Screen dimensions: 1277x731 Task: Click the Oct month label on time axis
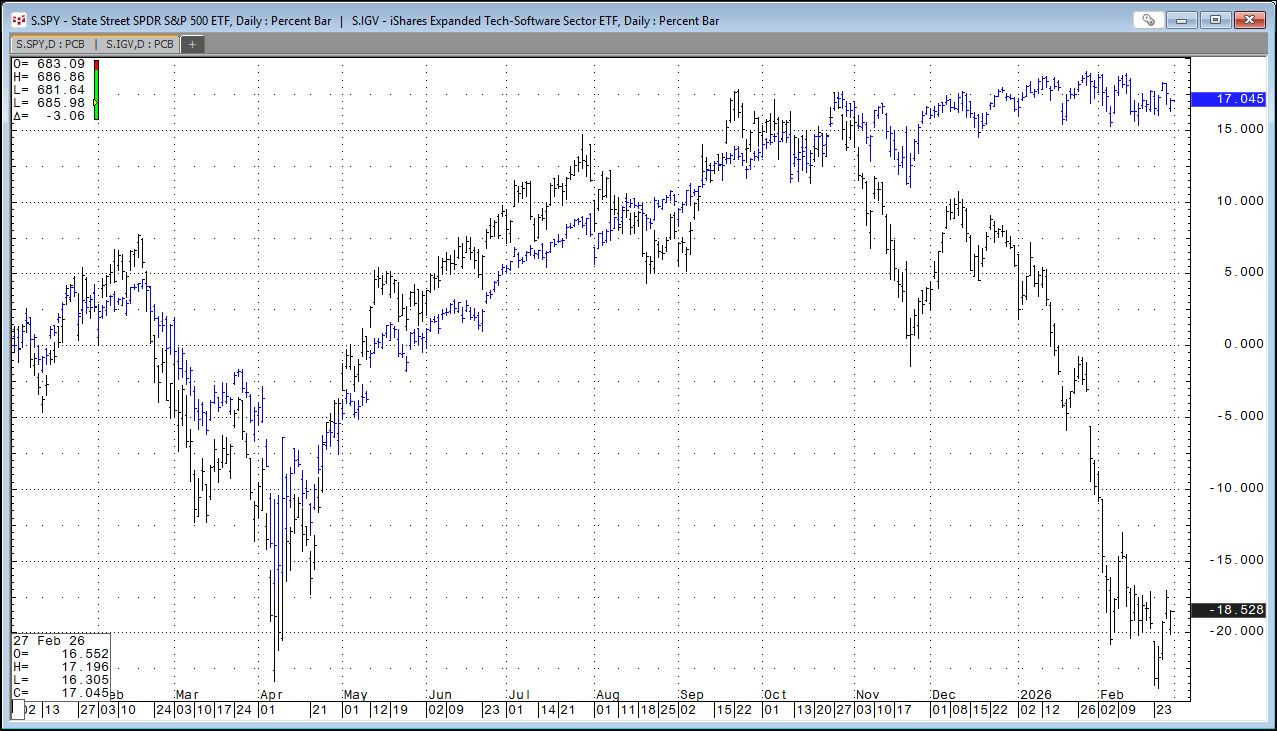775,694
